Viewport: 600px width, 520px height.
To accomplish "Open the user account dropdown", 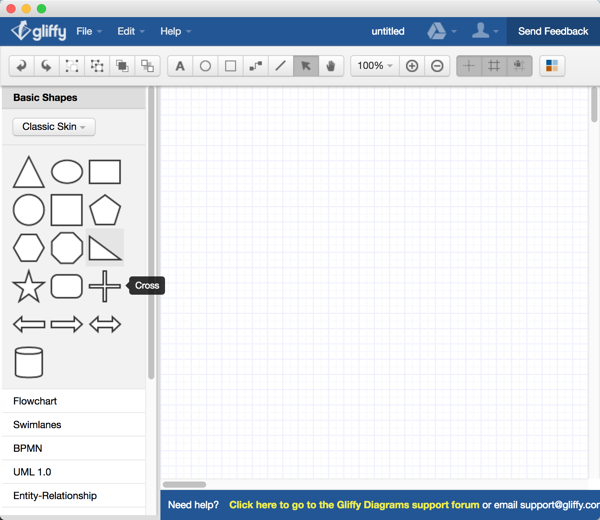I will 484,31.
